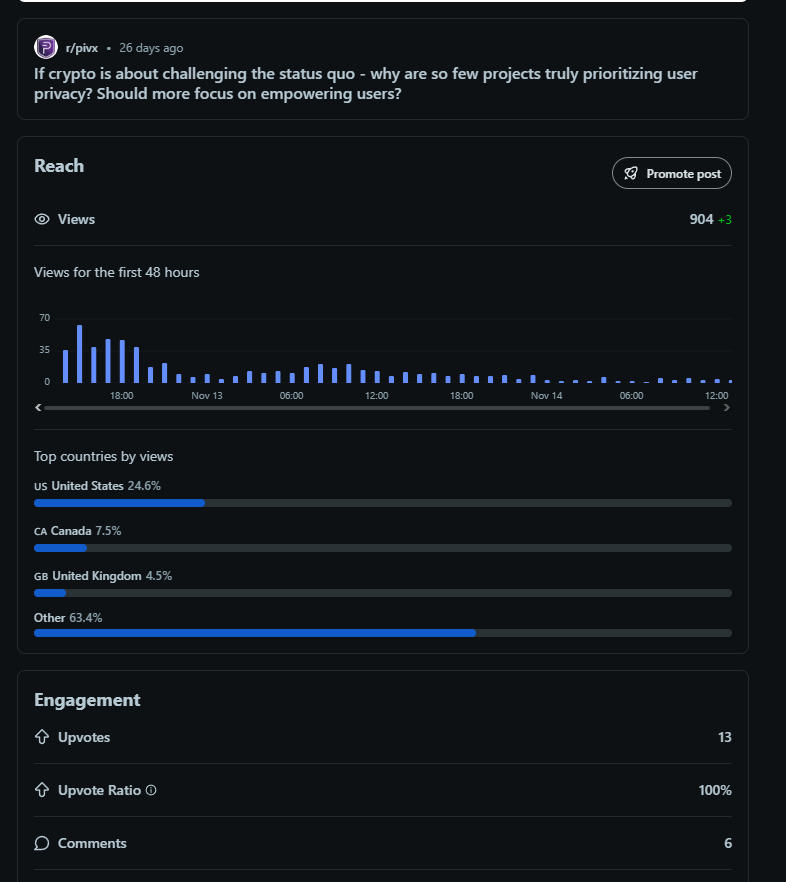Click the eye icon beside Views
The height and width of the screenshot is (882, 786).
coord(42,219)
